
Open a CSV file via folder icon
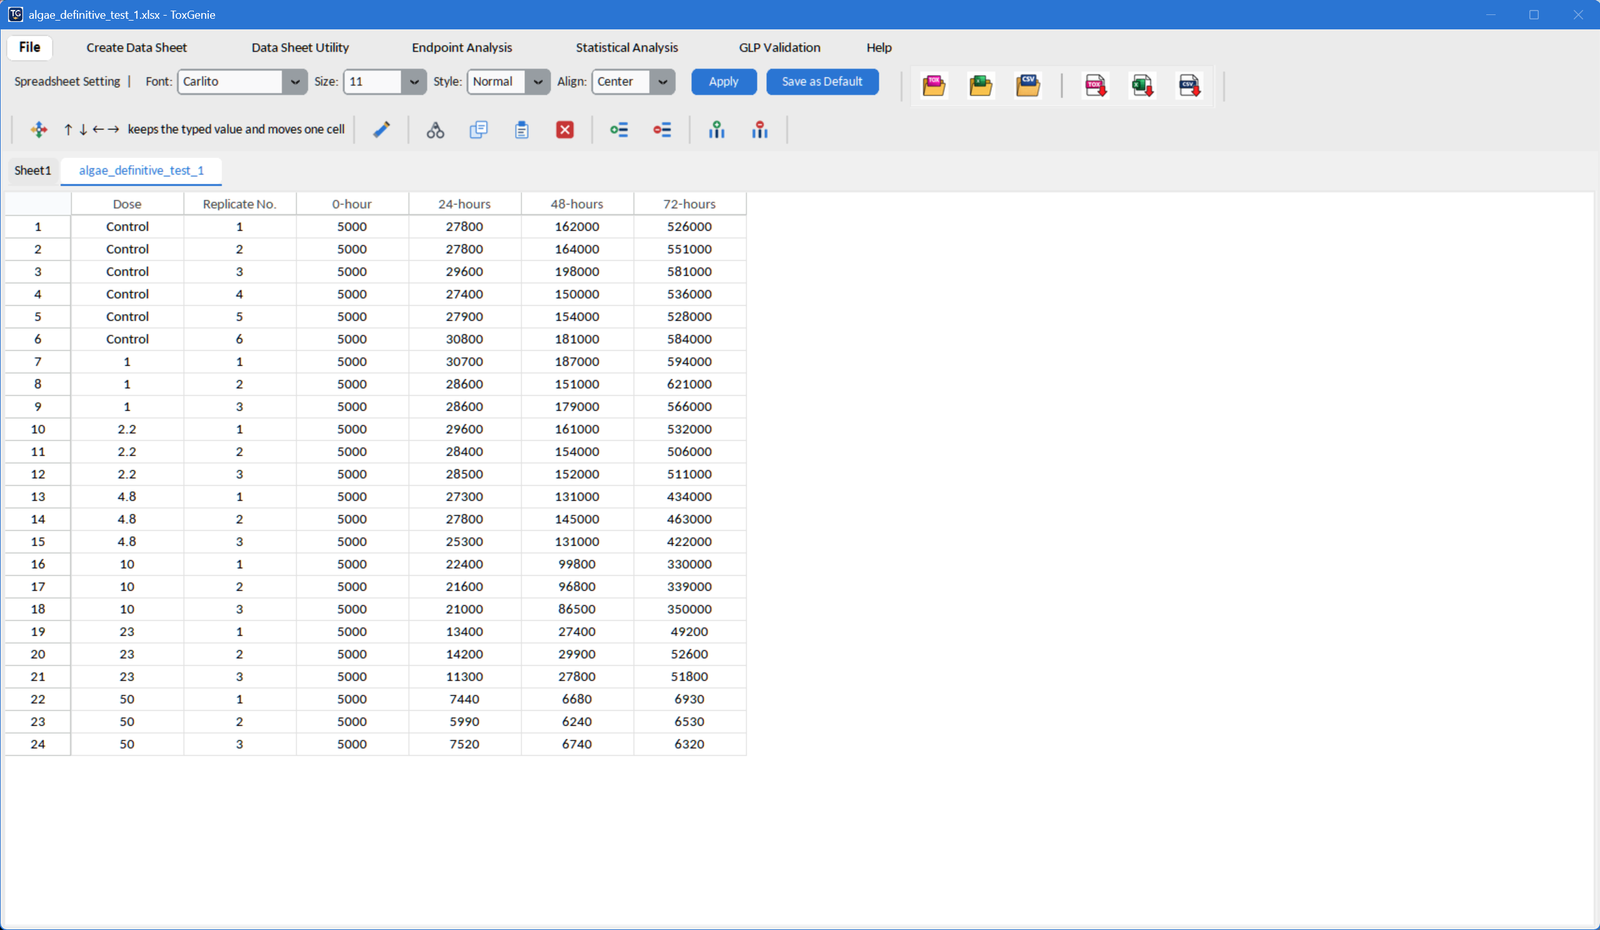pos(1028,86)
